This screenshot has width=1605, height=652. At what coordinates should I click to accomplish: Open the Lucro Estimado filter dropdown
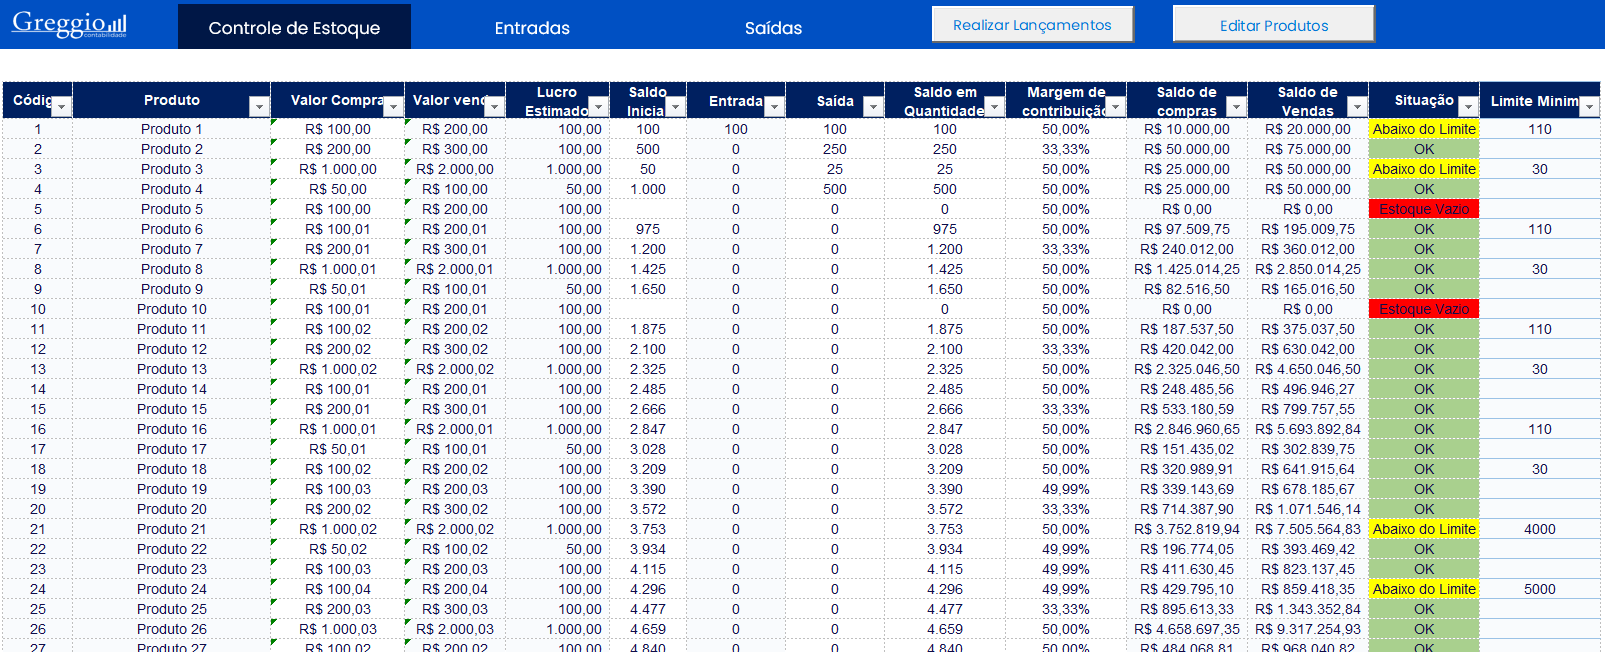click(x=598, y=107)
